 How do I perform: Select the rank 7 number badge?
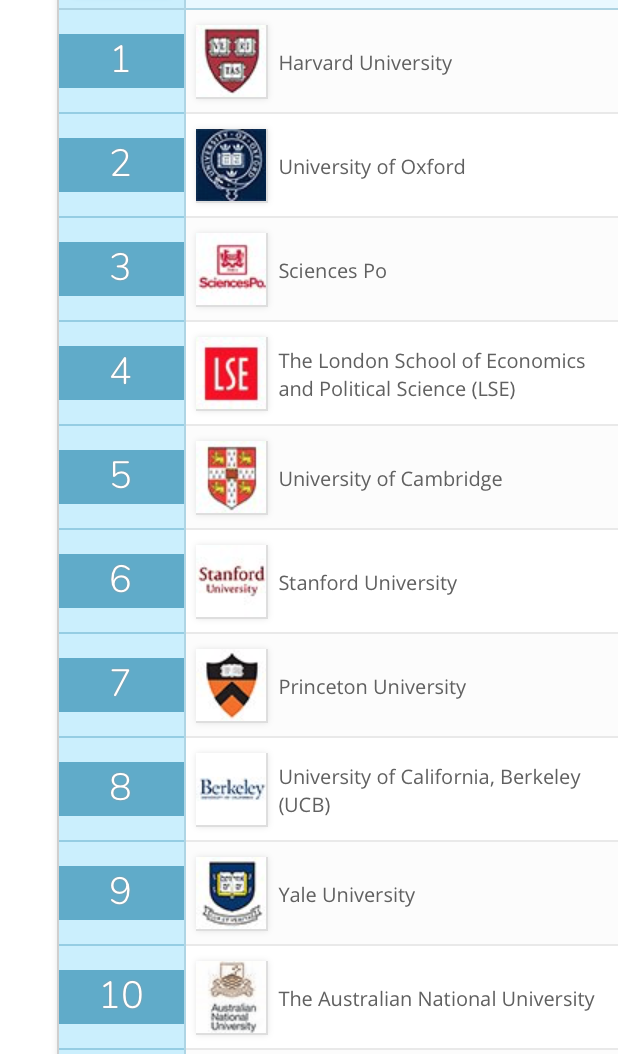click(121, 685)
